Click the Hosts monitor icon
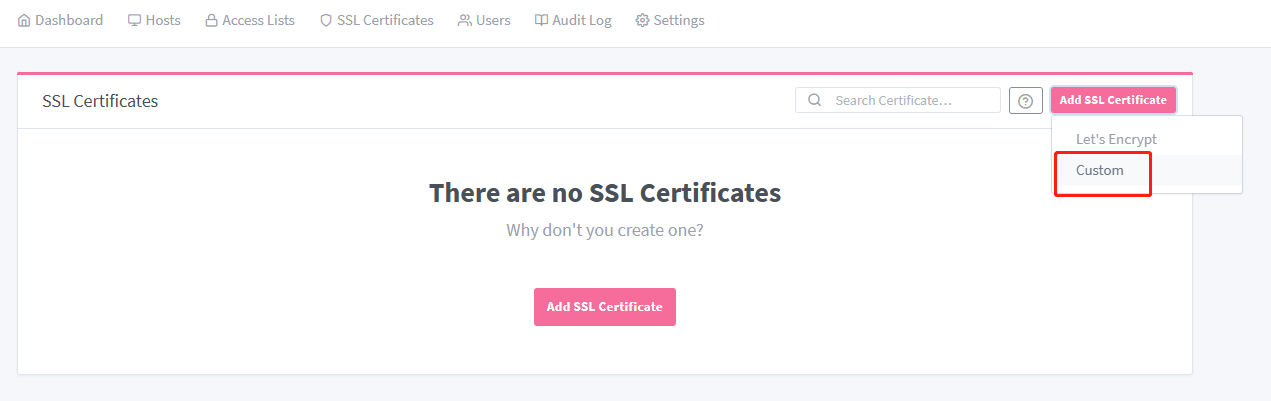The height and width of the screenshot is (401, 1271). point(135,20)
